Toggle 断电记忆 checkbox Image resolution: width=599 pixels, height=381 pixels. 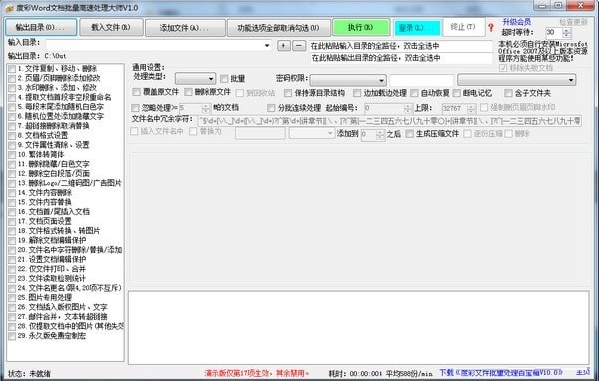pyautogui.click(x=457, y=93)
